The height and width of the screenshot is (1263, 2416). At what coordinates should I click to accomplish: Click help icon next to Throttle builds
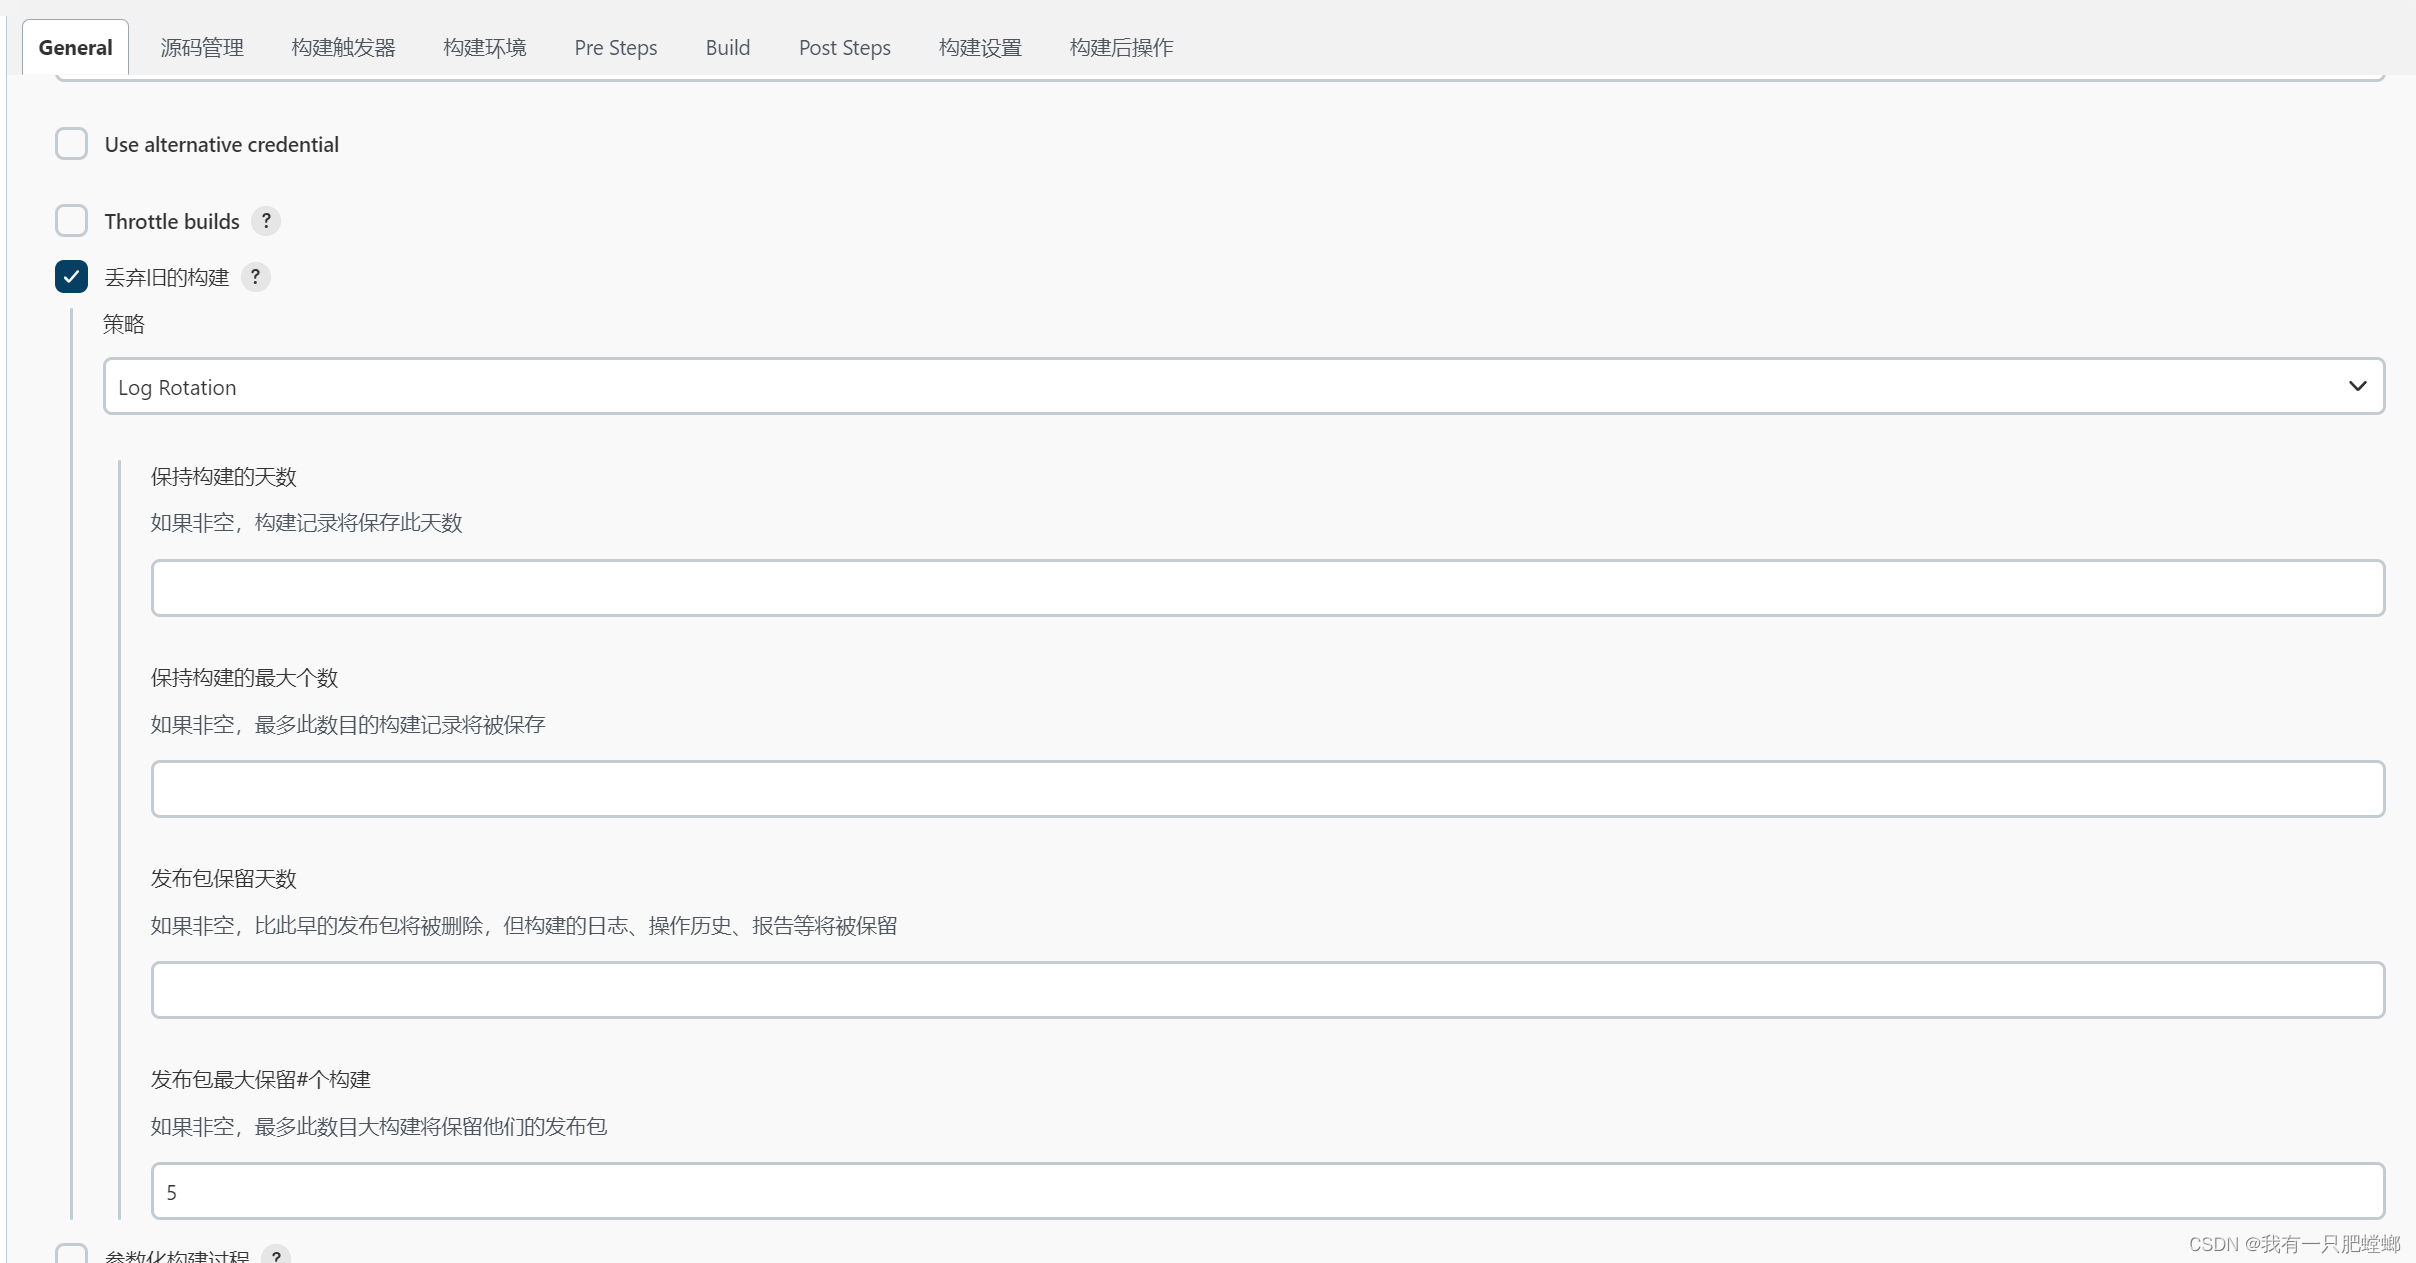point(265,221)
